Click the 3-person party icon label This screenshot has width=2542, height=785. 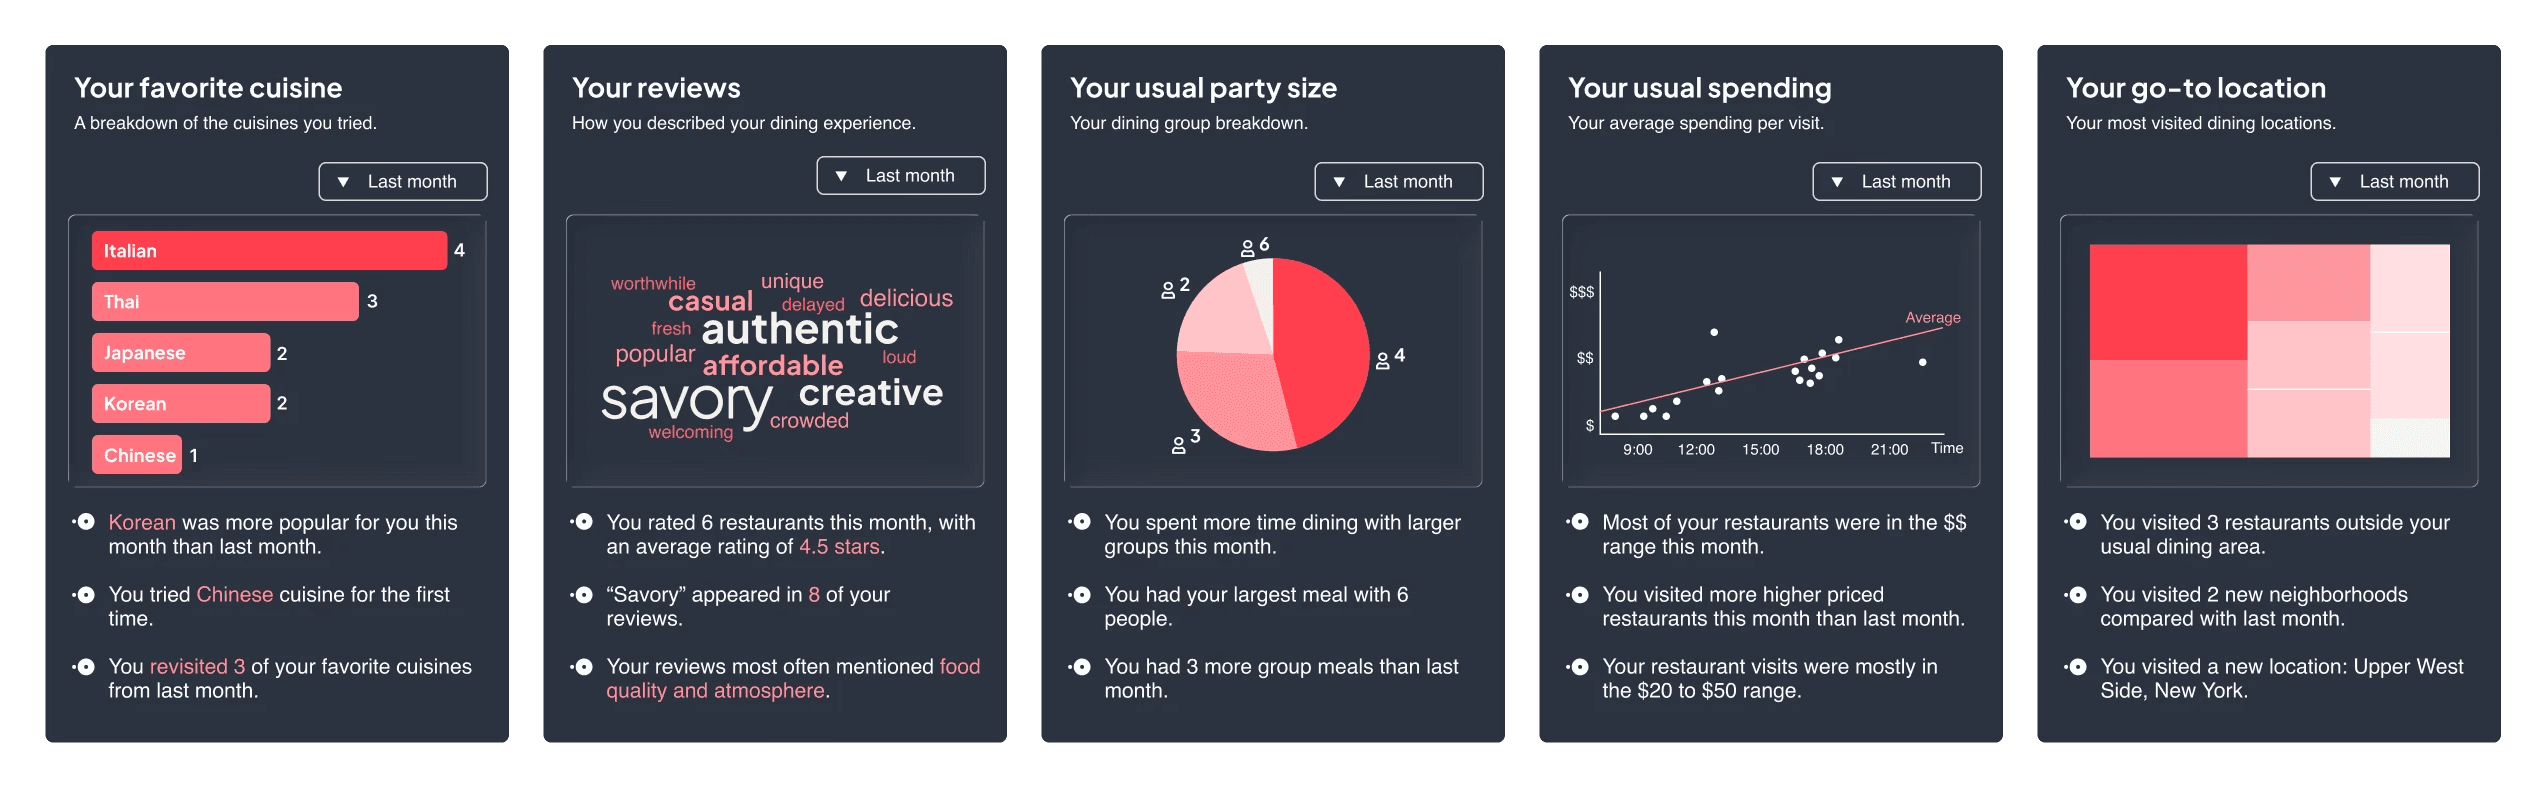tap(1186, 440)
